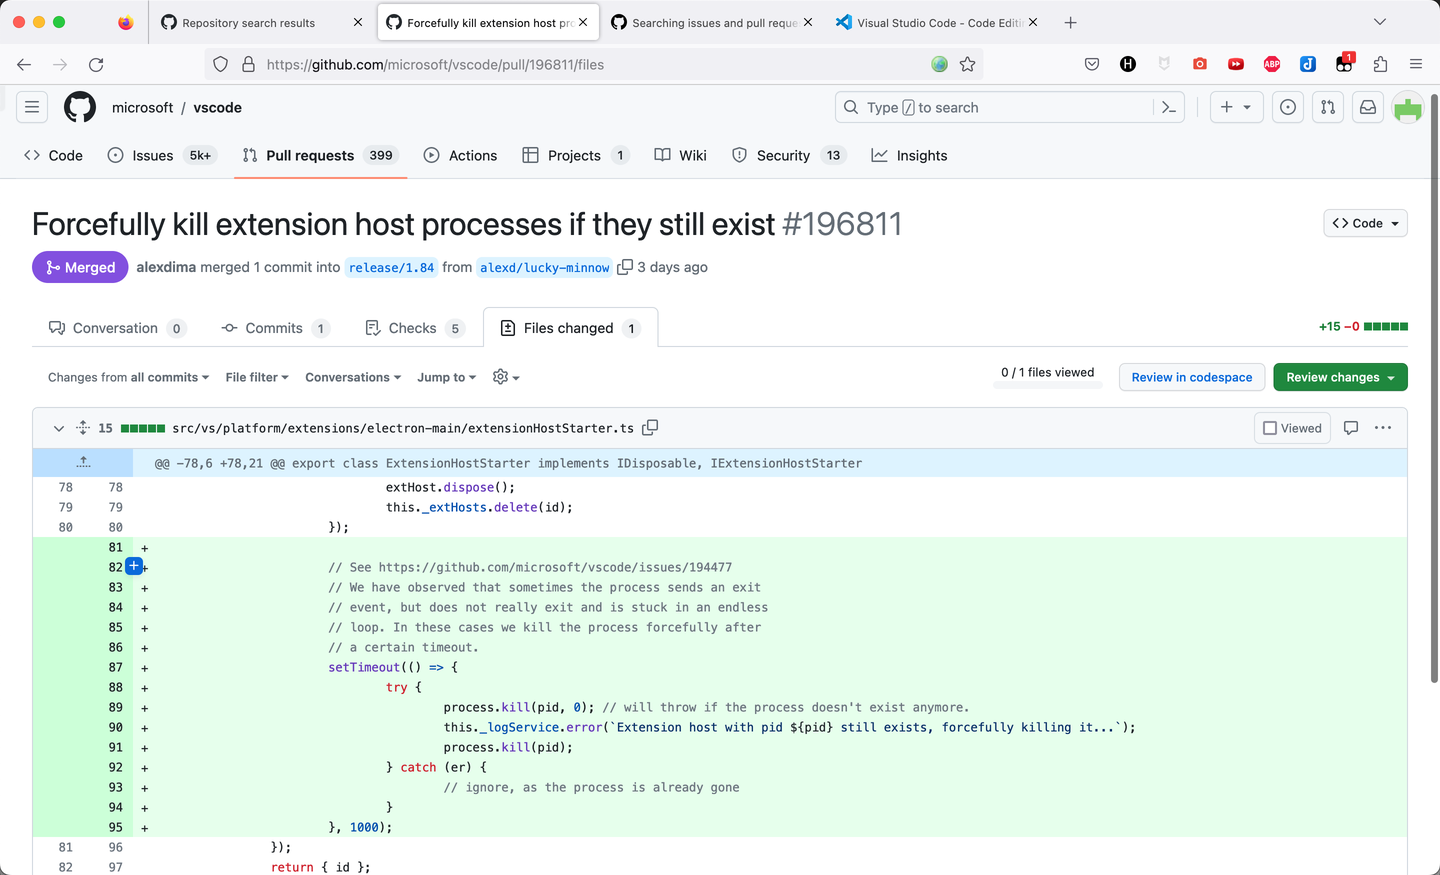
Task: Comment on this file icon
Action: click(x=1351, y=428)
